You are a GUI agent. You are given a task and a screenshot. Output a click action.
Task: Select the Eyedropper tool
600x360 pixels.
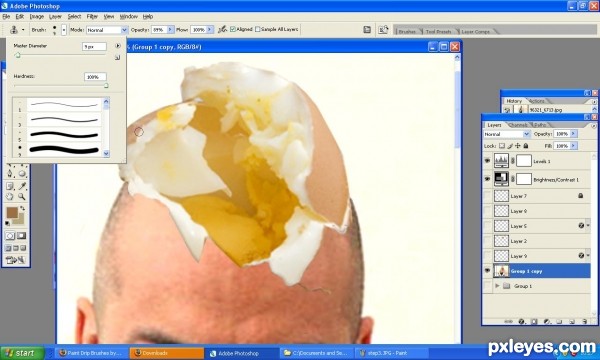(22, 186)
